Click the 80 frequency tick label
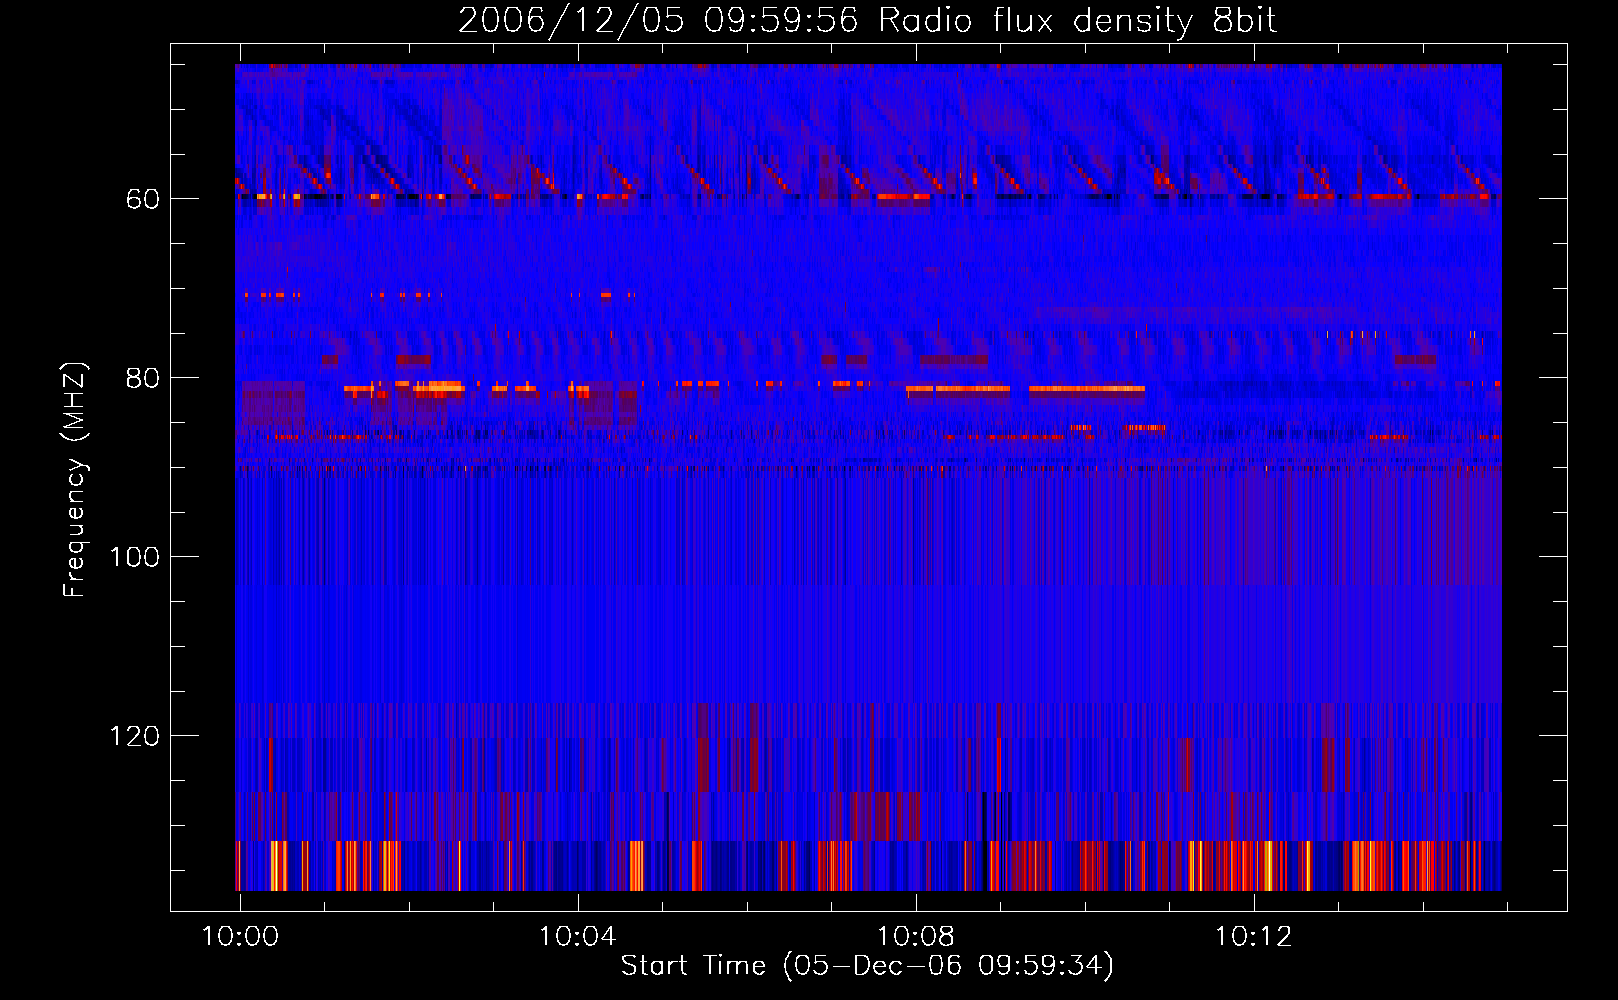The image size is (1618, 1000). [143, 378]
